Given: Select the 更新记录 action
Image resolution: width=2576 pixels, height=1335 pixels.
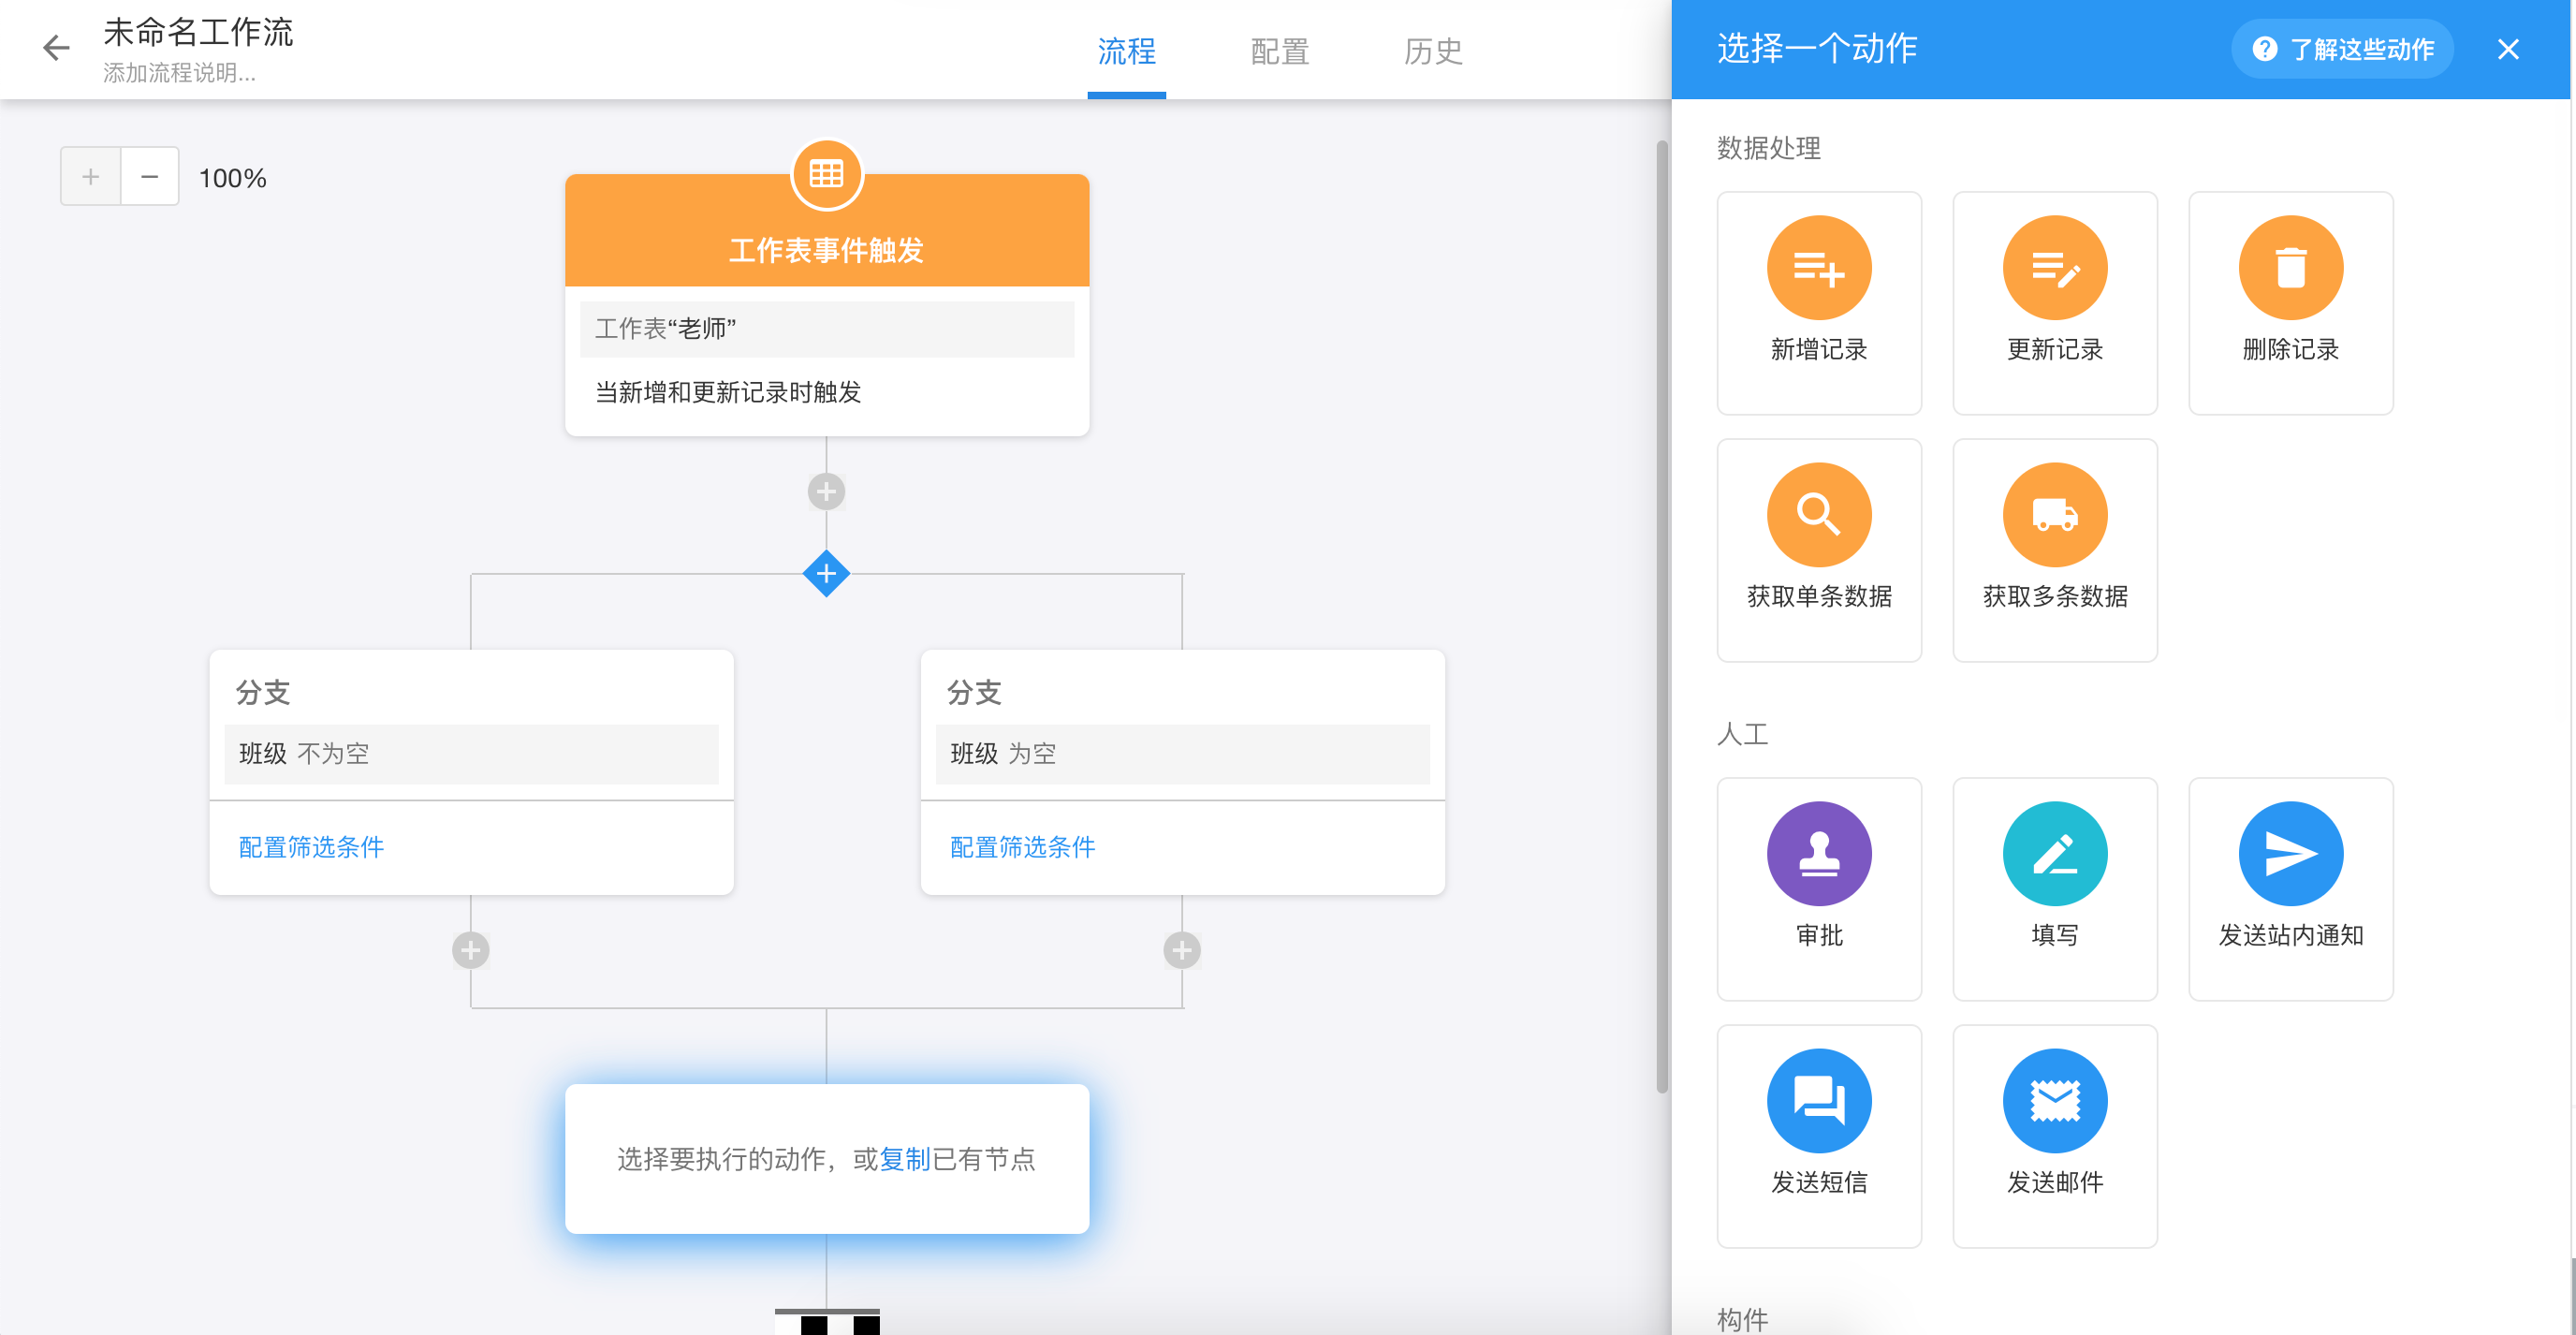Looking at the screenshot, I should [2054, 303].
